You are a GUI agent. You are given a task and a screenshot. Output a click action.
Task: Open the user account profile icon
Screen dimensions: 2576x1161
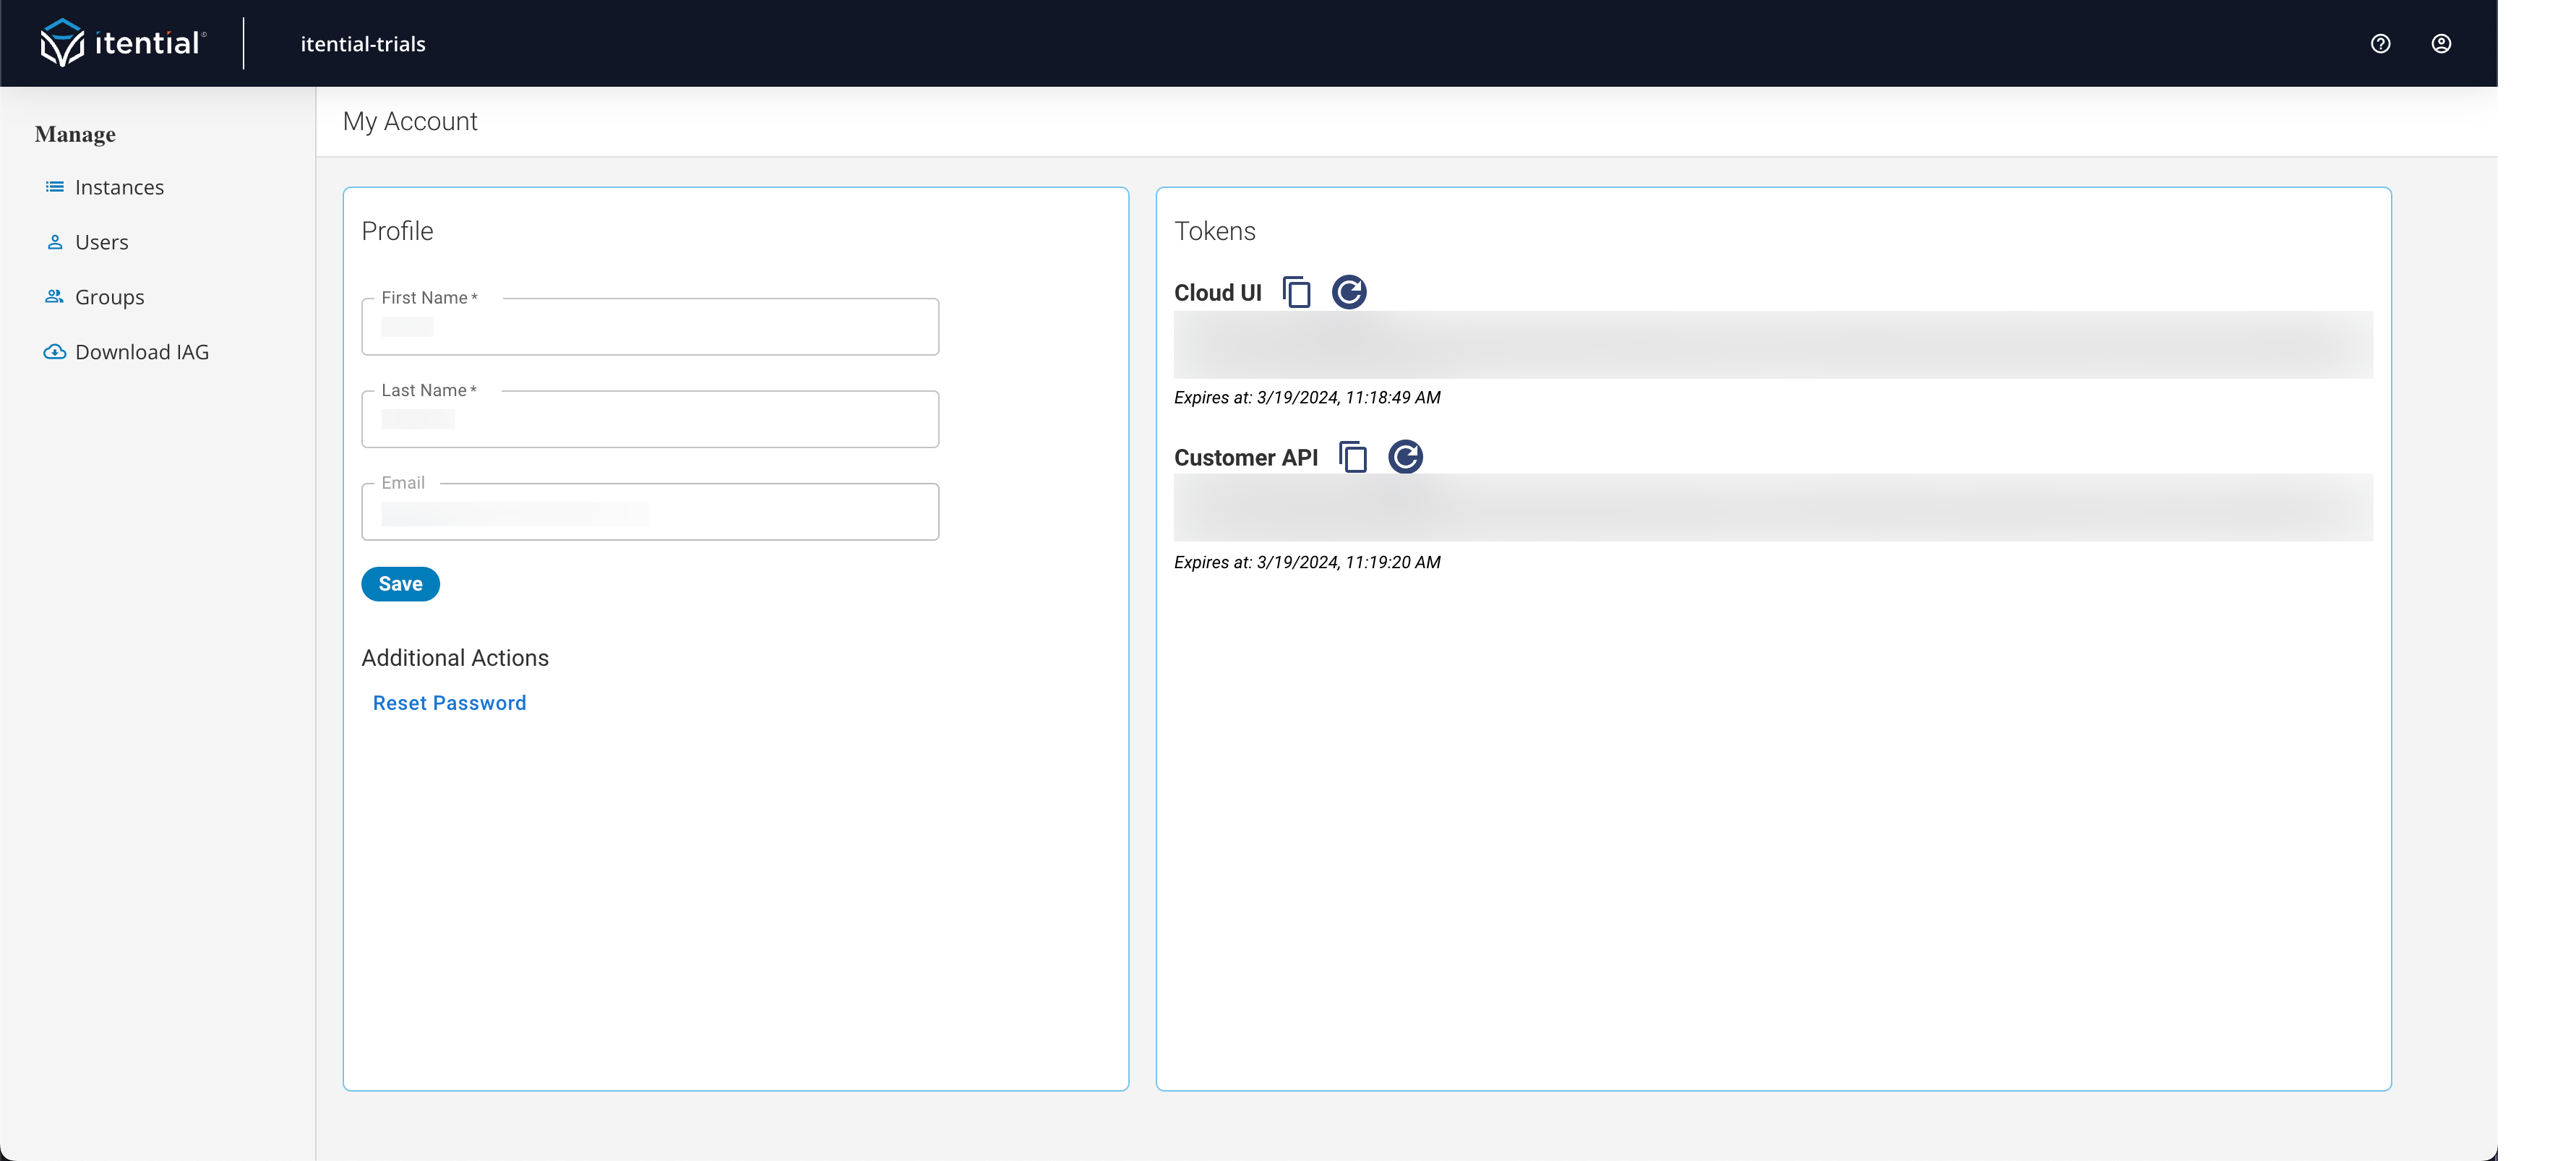[x=2441, y=43]
